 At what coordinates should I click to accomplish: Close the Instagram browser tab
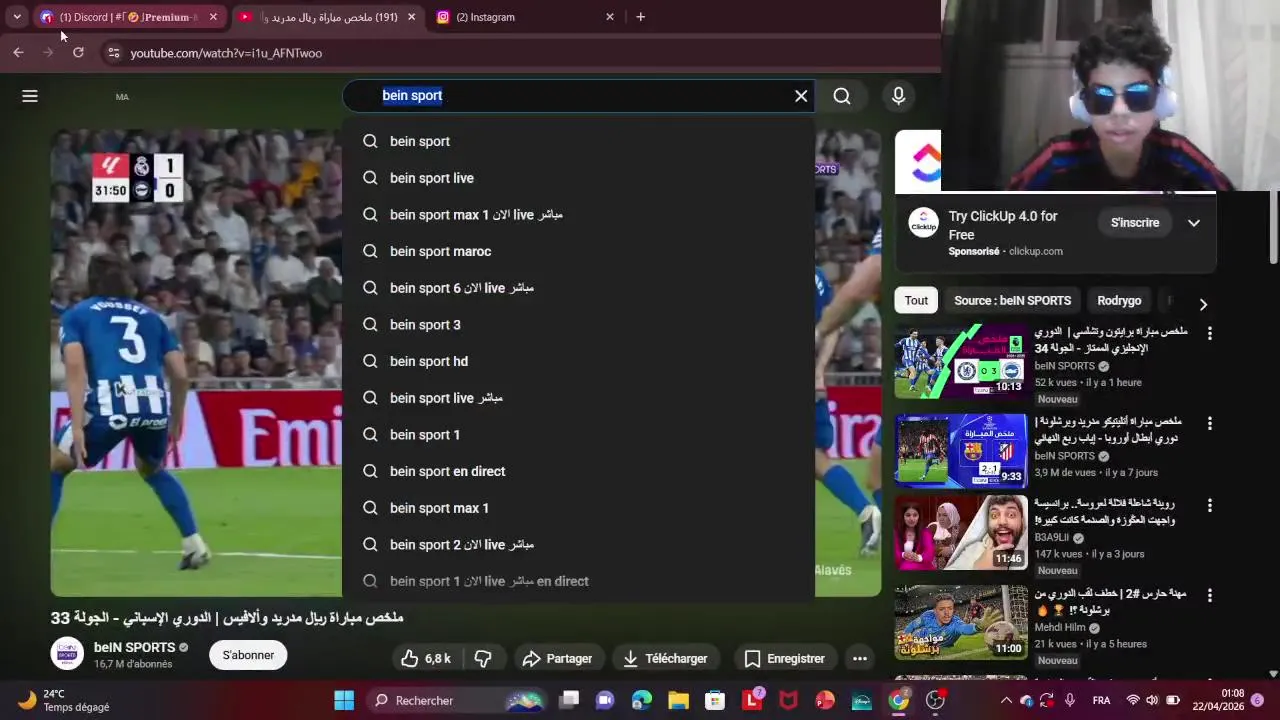[610, 17]
